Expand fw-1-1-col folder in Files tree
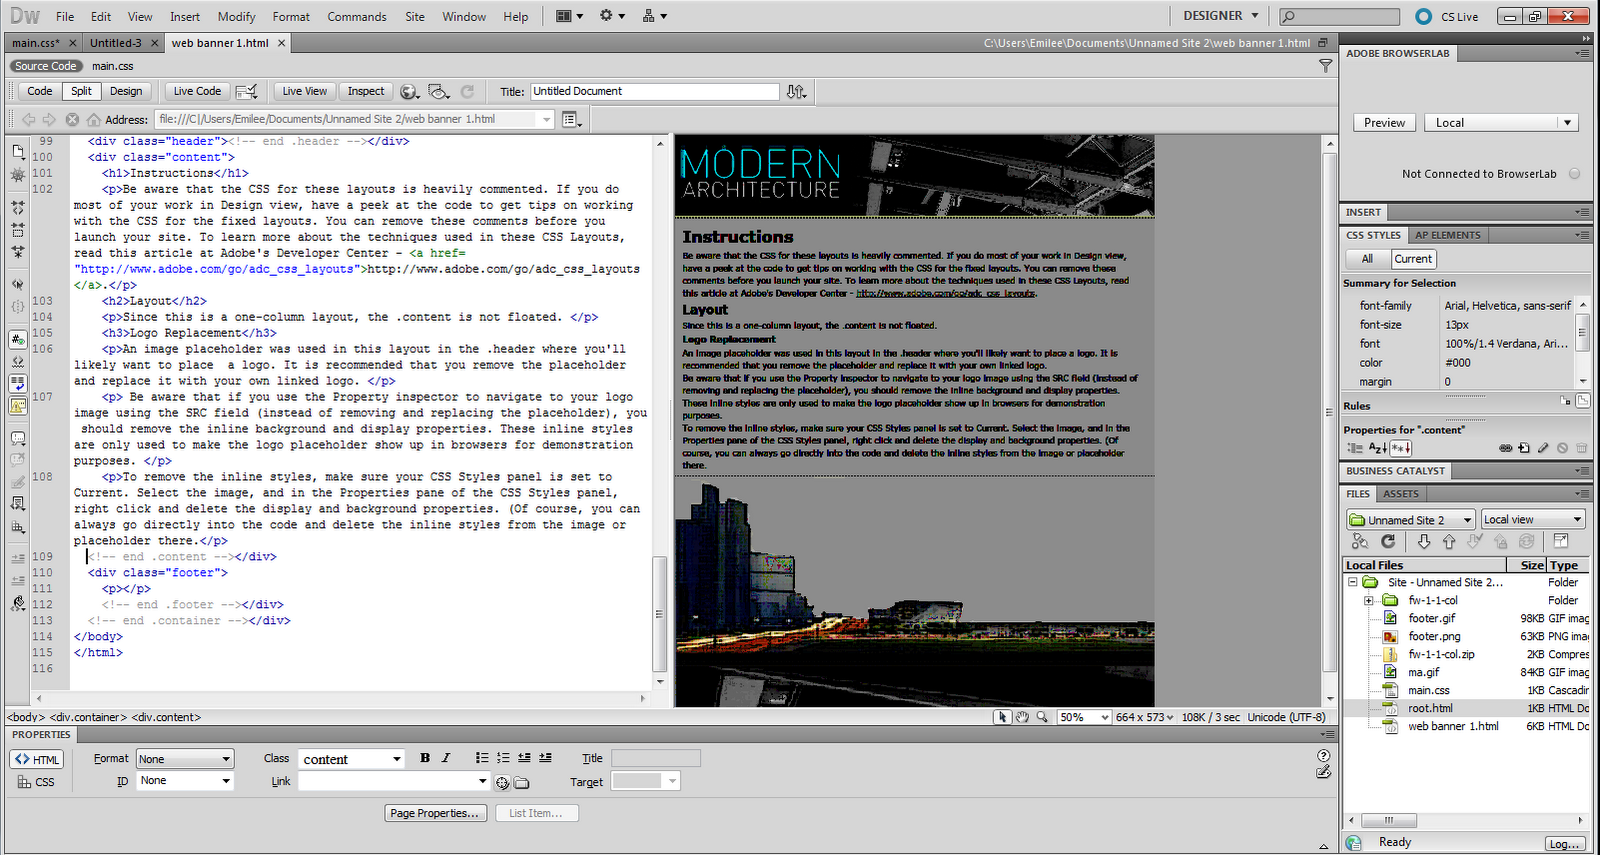Viewport: 1600px width, 855px height. click(x=1368, y=601)
